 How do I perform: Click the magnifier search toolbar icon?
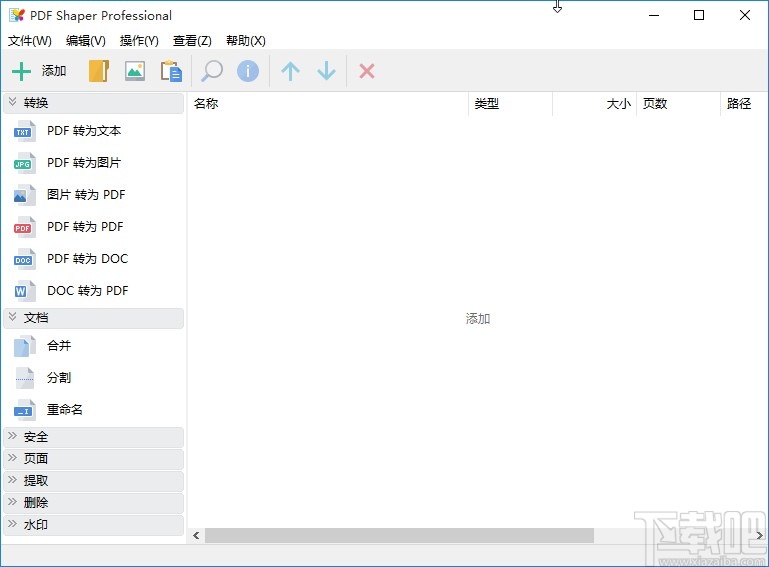tap(212, 71)
